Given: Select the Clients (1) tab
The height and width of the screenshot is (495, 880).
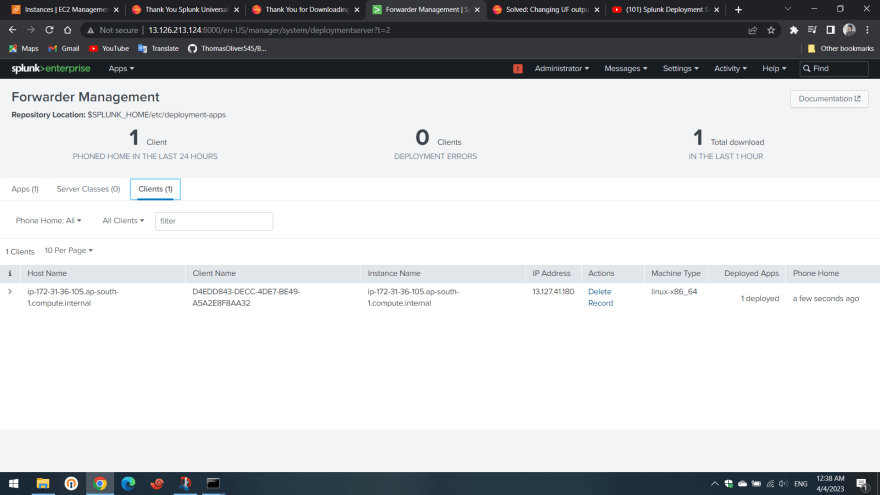Looking at the screenshot, I should 155,189.
